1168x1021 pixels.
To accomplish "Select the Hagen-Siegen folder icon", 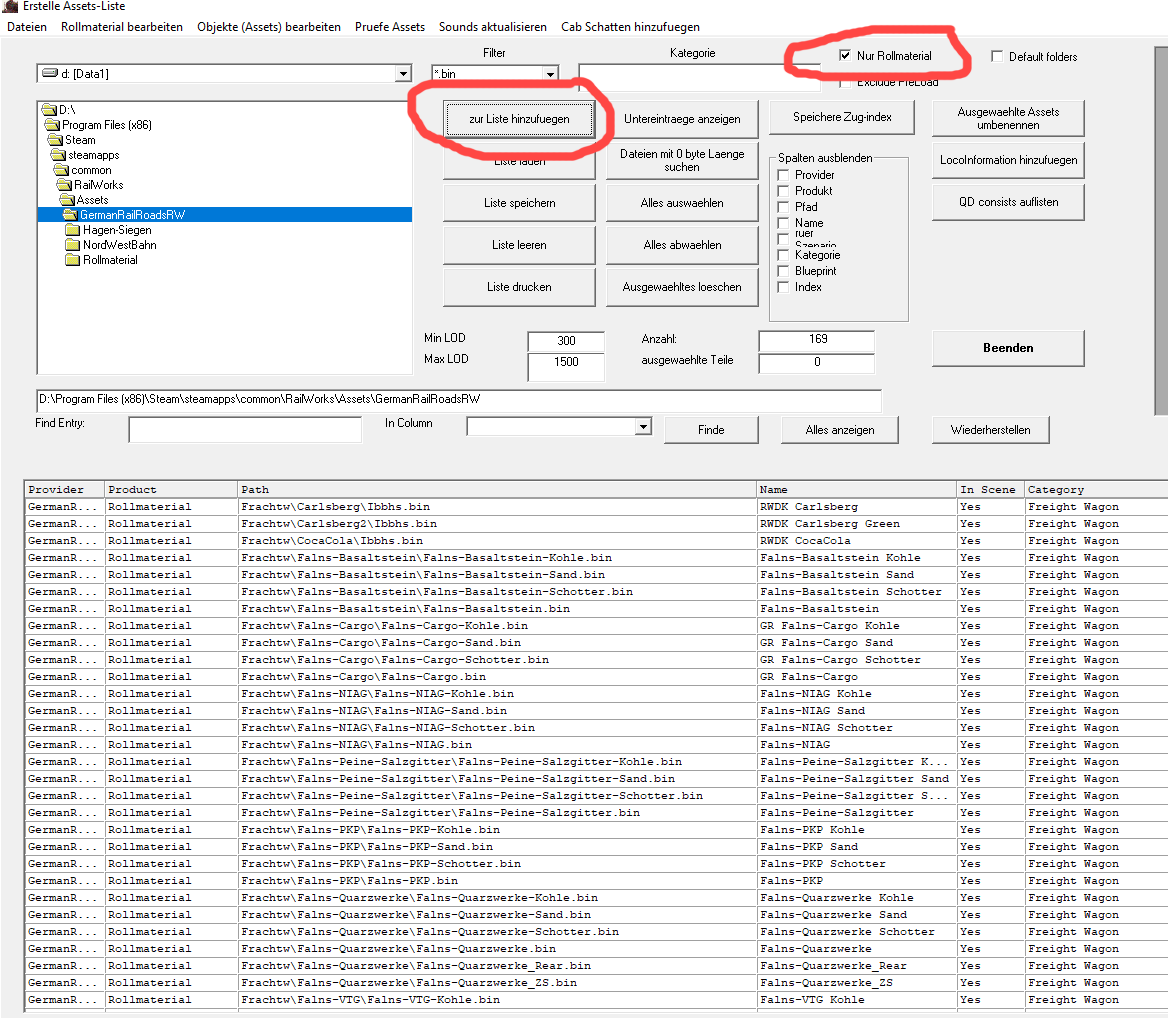I will point(72,230).
